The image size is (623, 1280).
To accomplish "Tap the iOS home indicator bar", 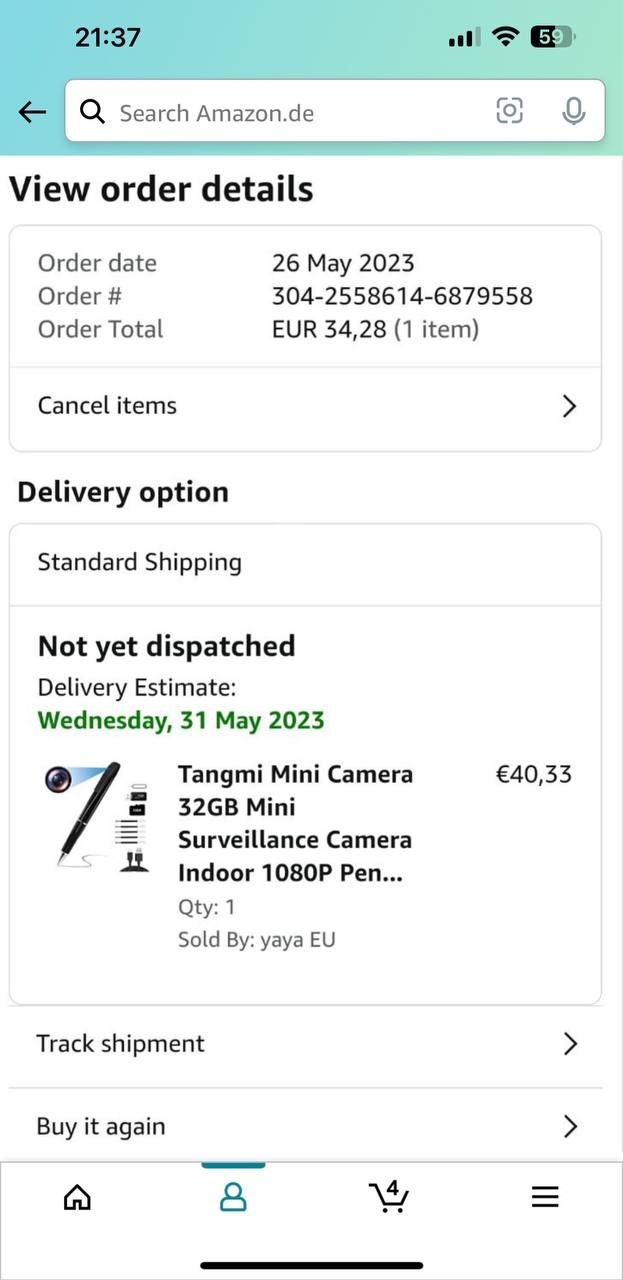I will pos(312,1265).
